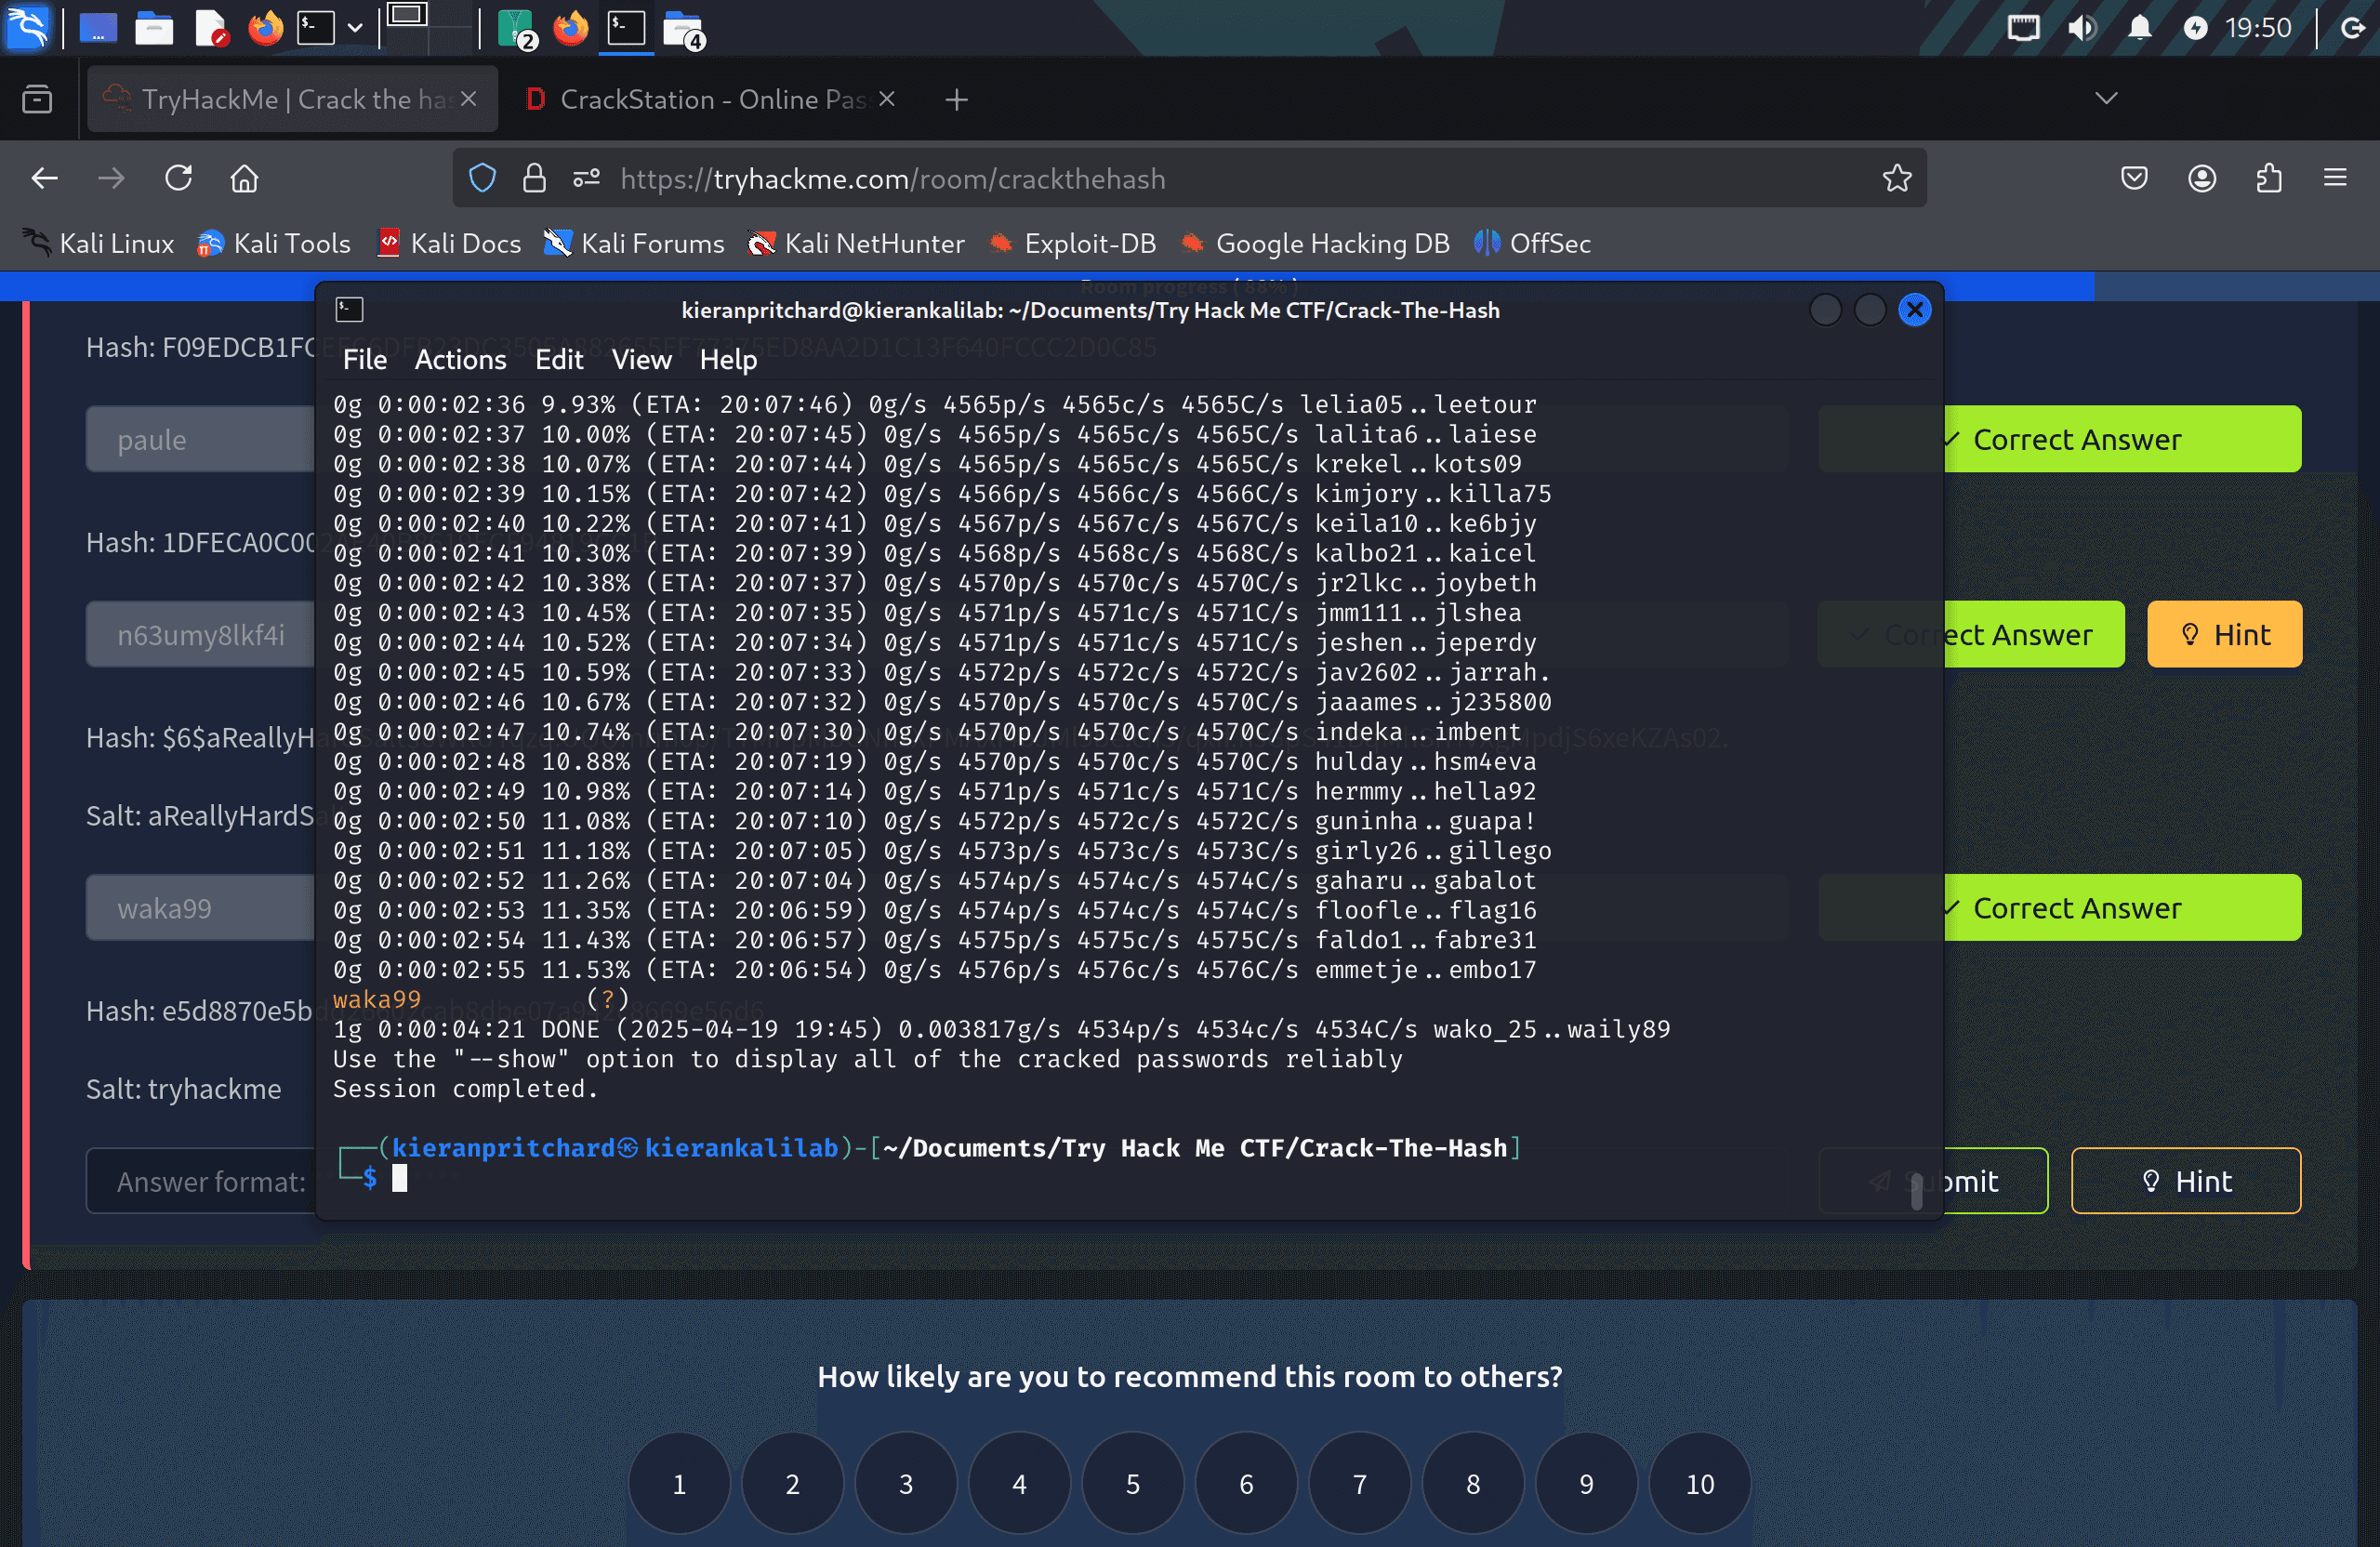Switch to the CrackStation tab
Image resolution: width=2380 pixels, height=1547 pixels.
click(710, 99)
